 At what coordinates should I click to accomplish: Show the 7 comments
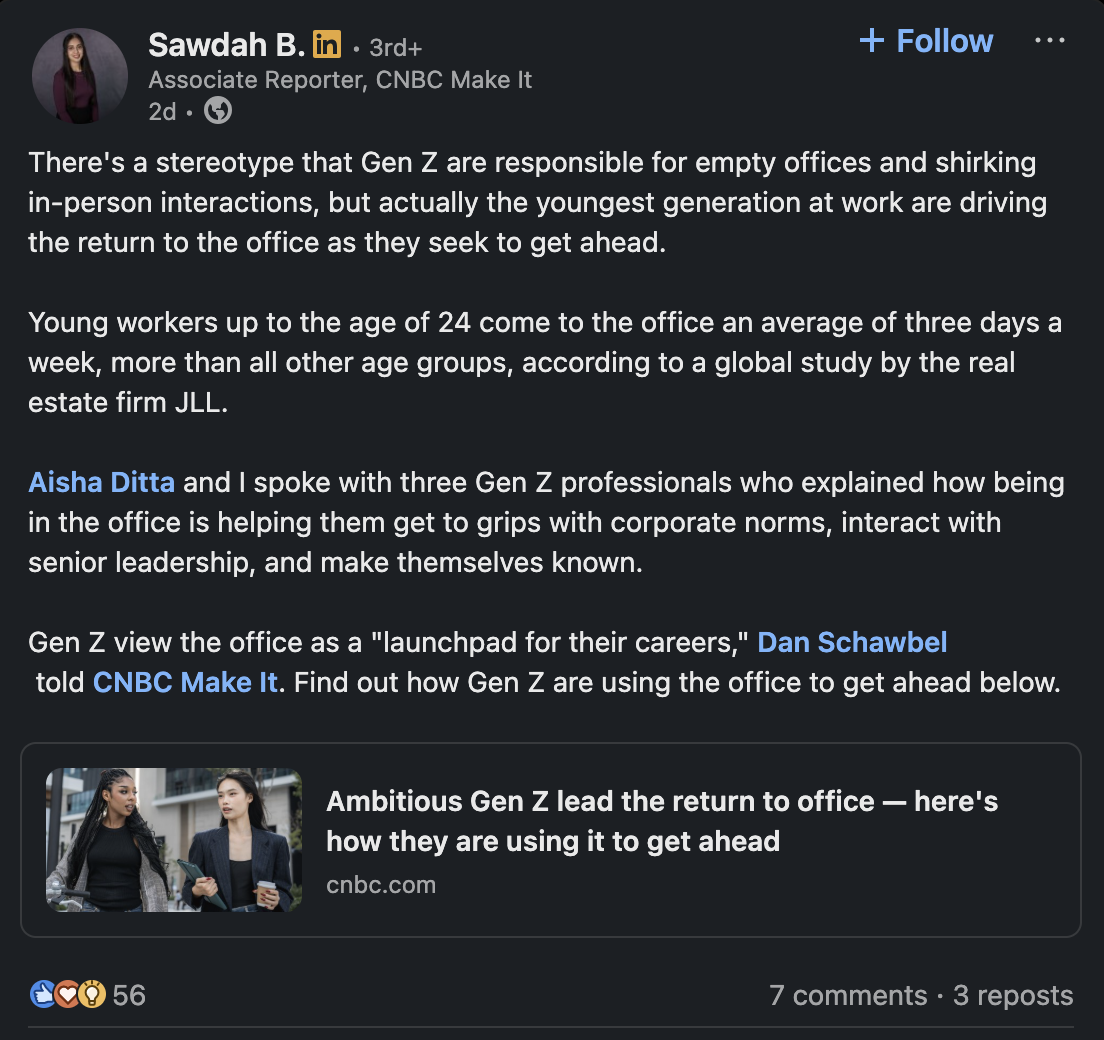pyautogui.click(x=847, y=996)
